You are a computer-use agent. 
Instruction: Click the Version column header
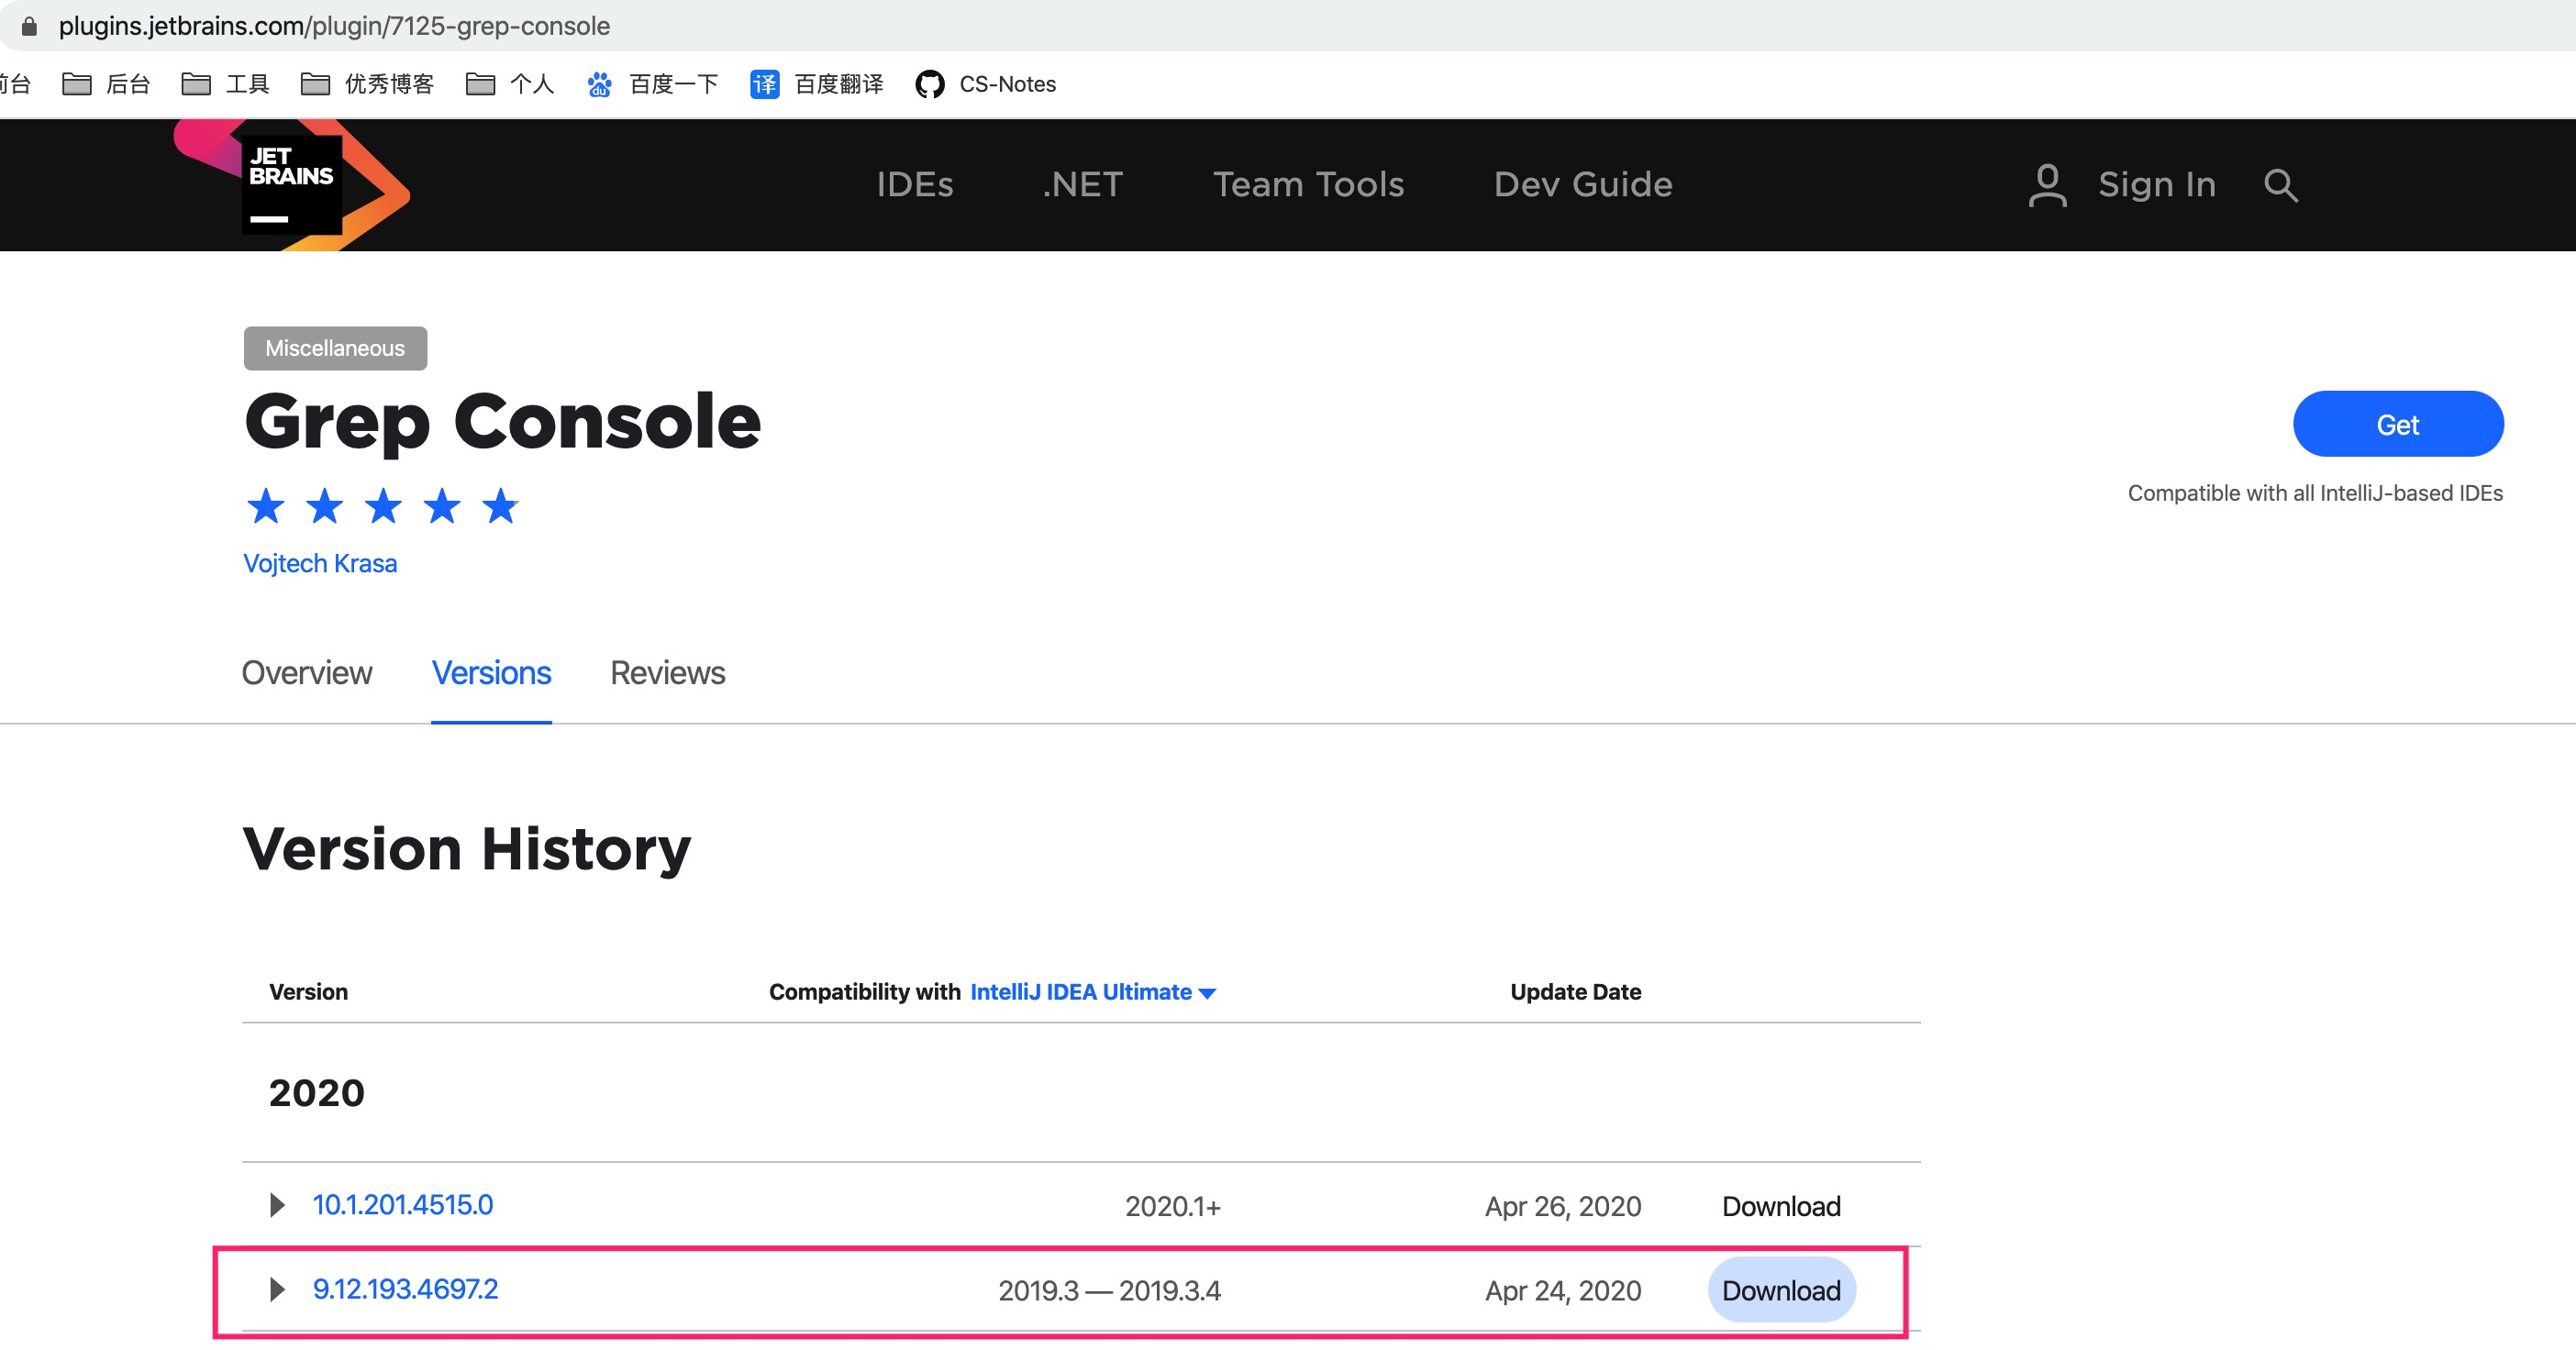pyautogui.click(x=308, y=992)
